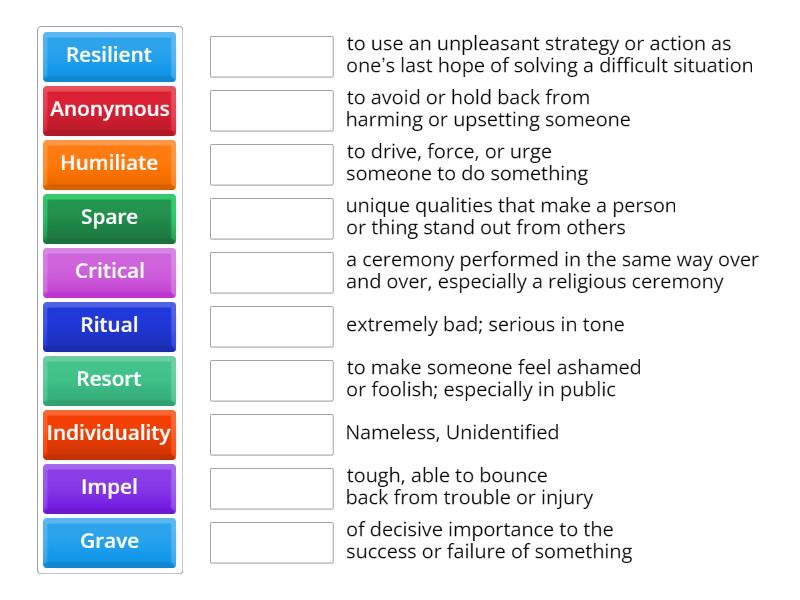Select the Ritual word tile

pos(109,326)
